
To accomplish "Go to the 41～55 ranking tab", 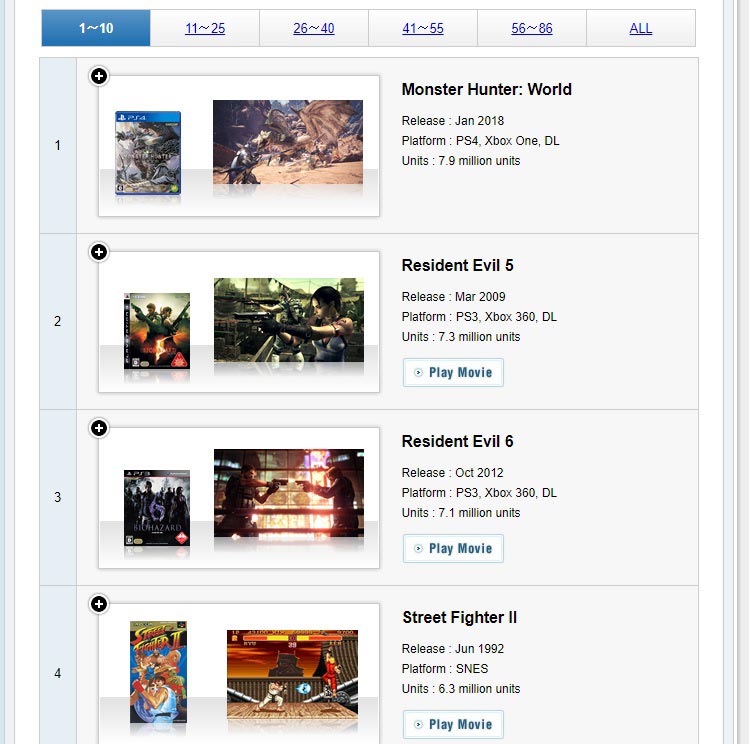I will (x=423, y=28).
